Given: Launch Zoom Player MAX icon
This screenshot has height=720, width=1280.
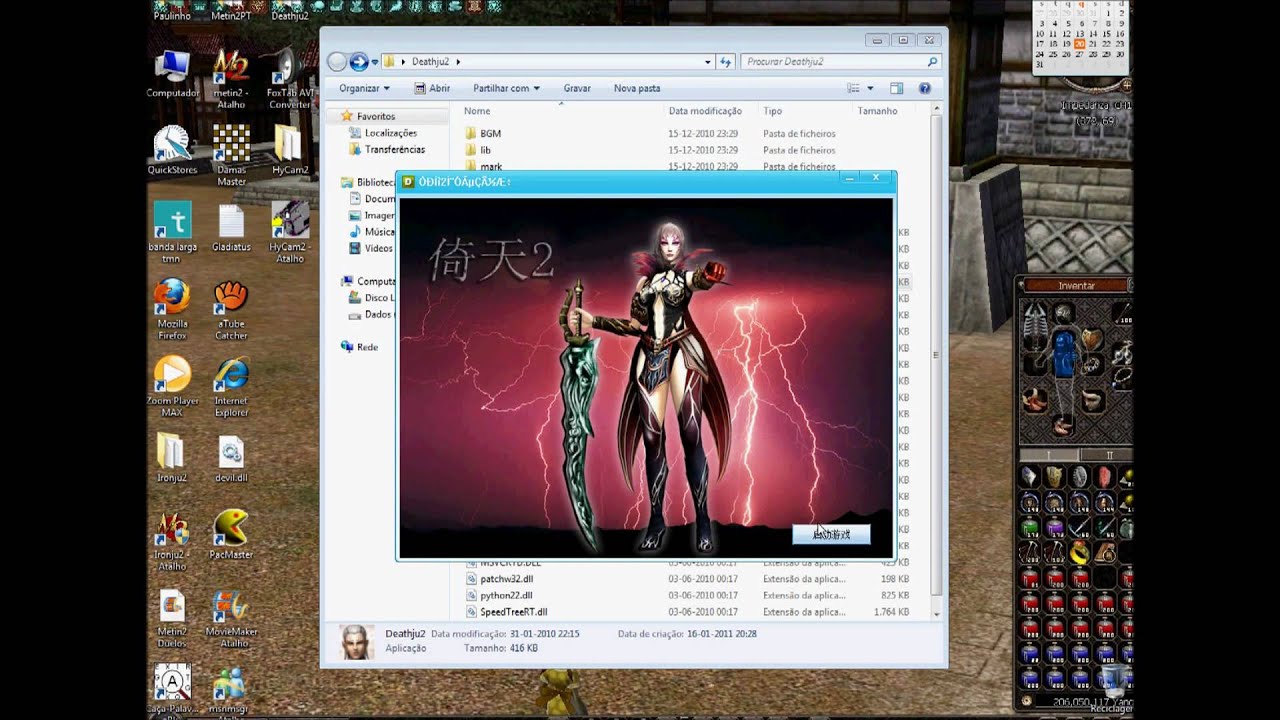Looking at the screenshot, I should point(172,386).
